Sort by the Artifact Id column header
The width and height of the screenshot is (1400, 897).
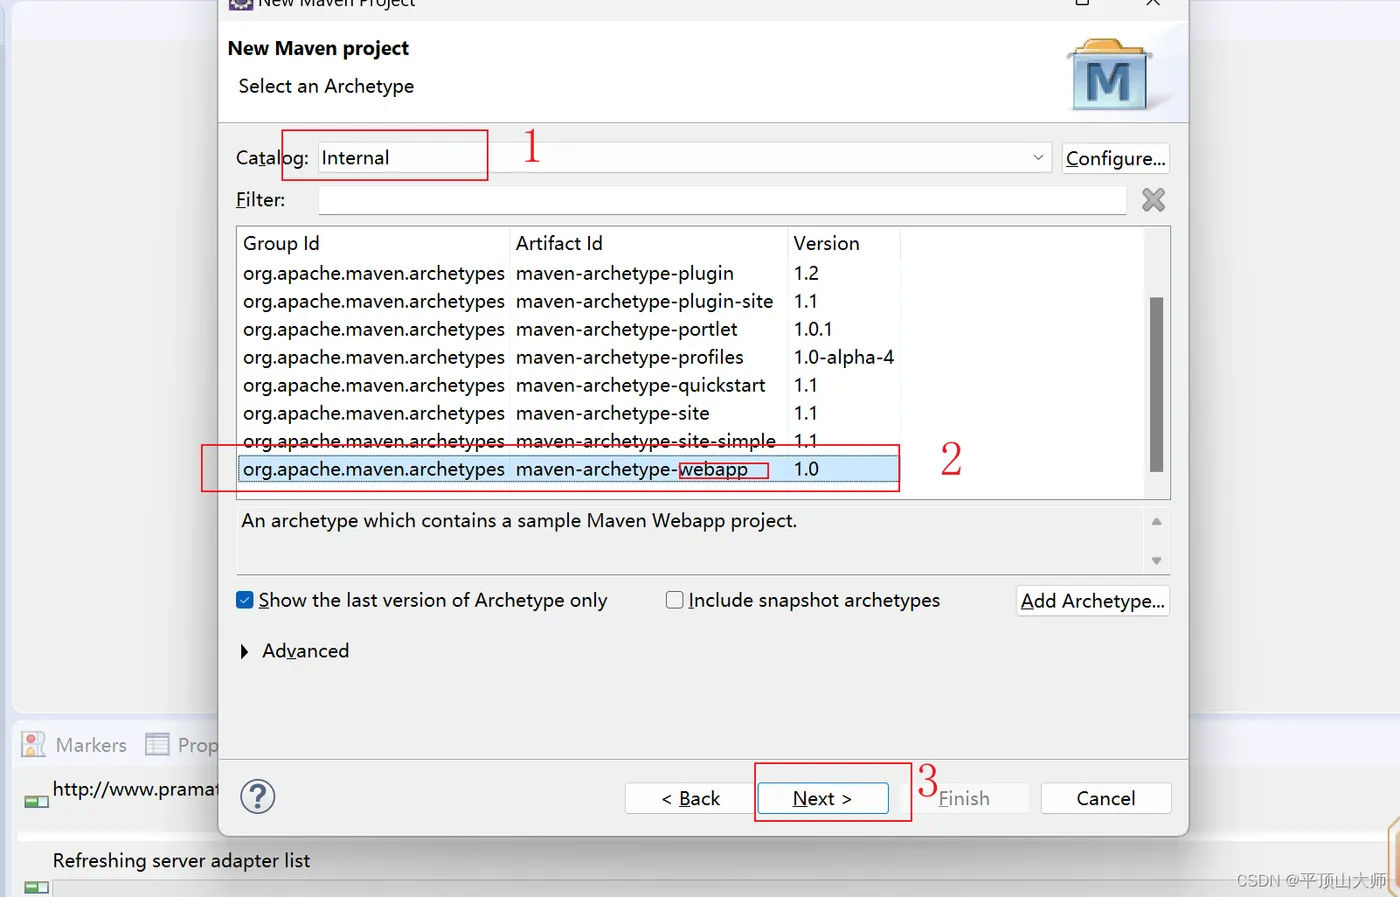649,243
